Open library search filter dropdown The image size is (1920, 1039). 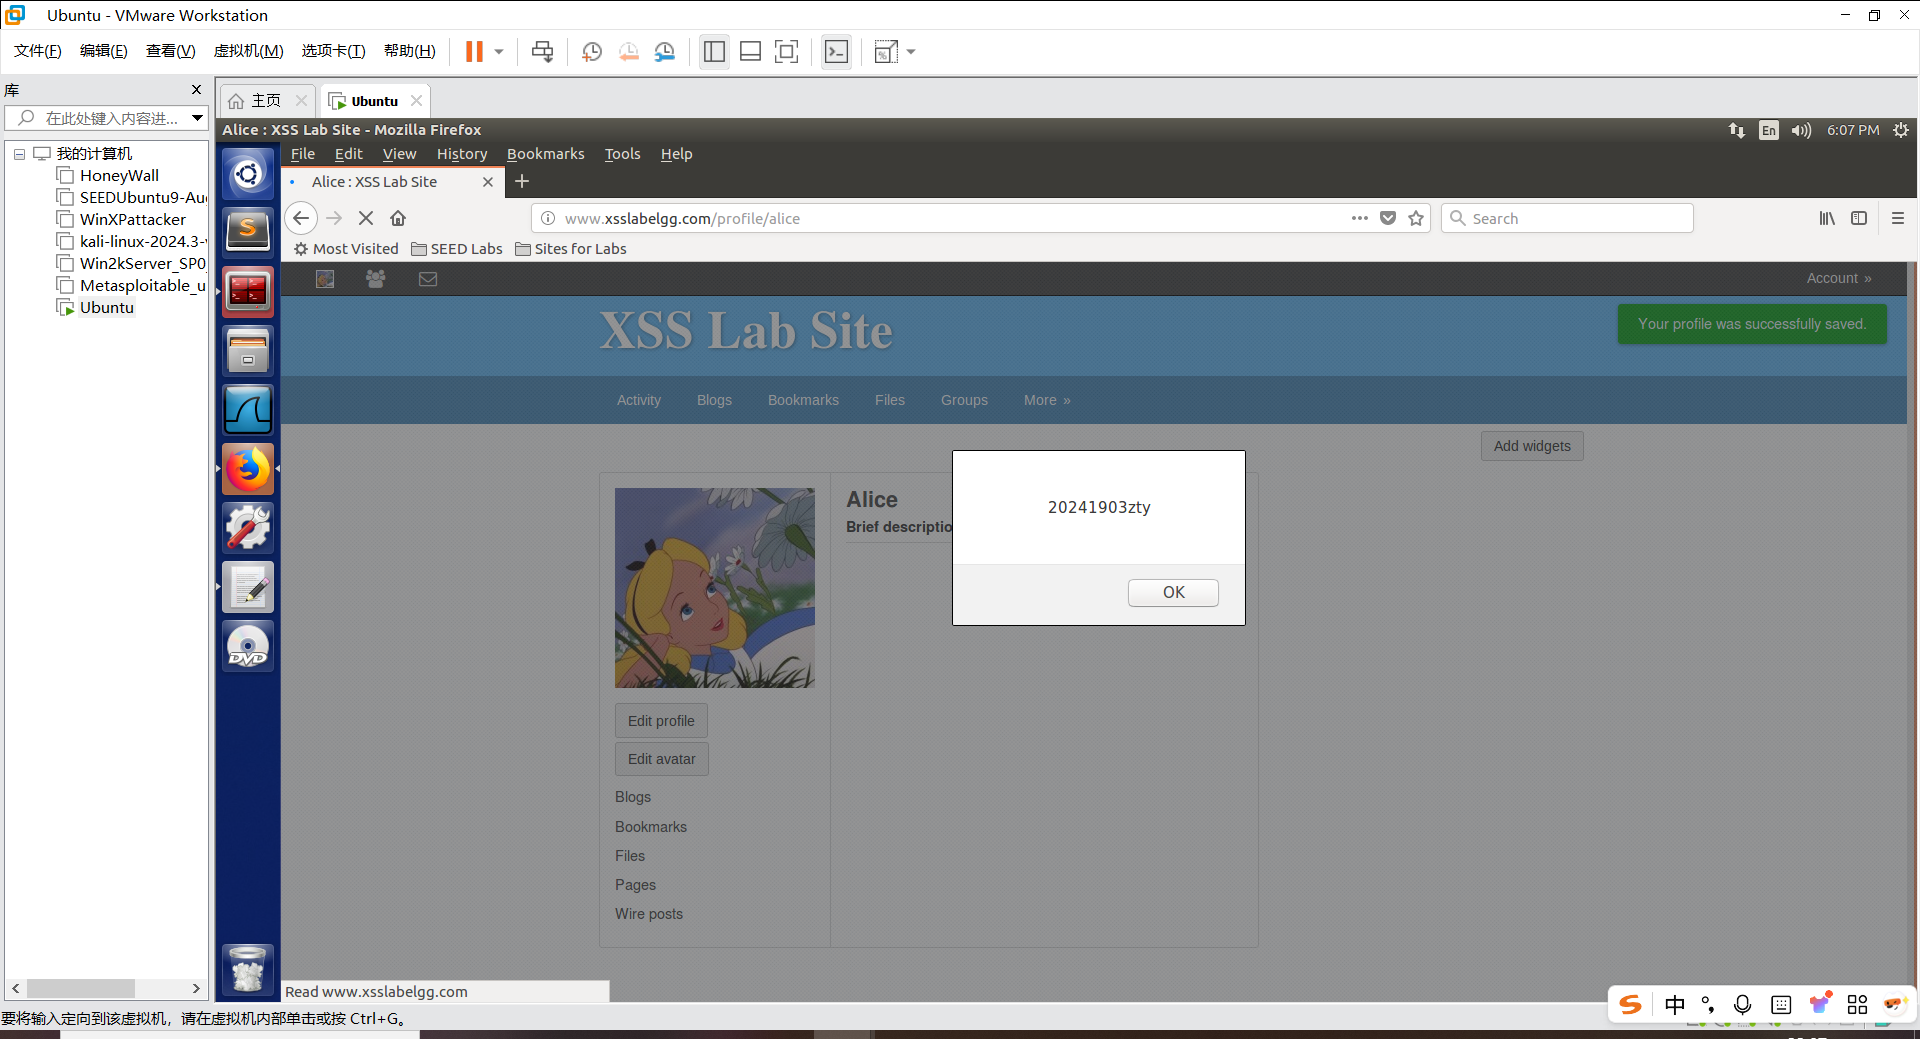click(198, 118)
